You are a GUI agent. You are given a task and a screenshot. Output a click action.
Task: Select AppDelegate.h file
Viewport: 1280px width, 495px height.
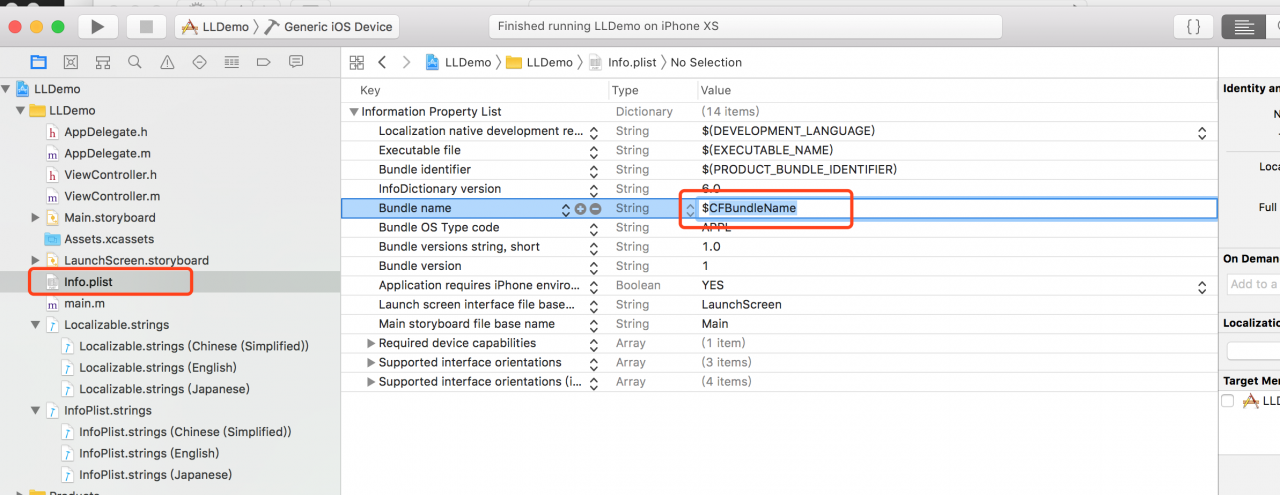coord(106,132)
